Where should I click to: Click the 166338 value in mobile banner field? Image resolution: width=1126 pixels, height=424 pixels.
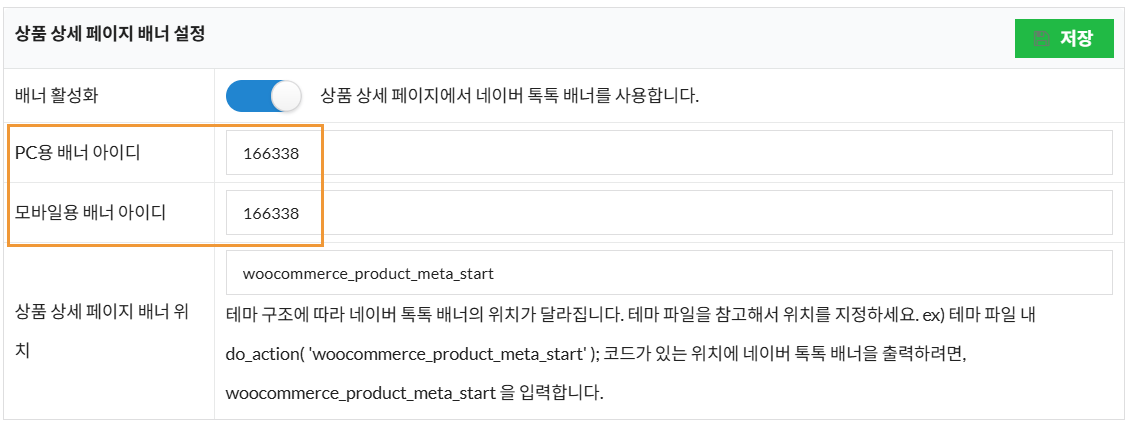(271, 214)
